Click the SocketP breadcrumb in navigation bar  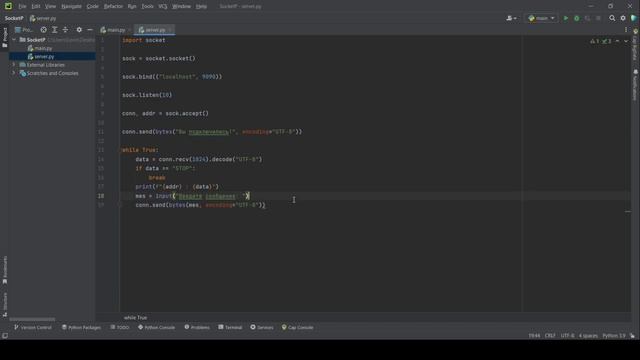point(14,18)
